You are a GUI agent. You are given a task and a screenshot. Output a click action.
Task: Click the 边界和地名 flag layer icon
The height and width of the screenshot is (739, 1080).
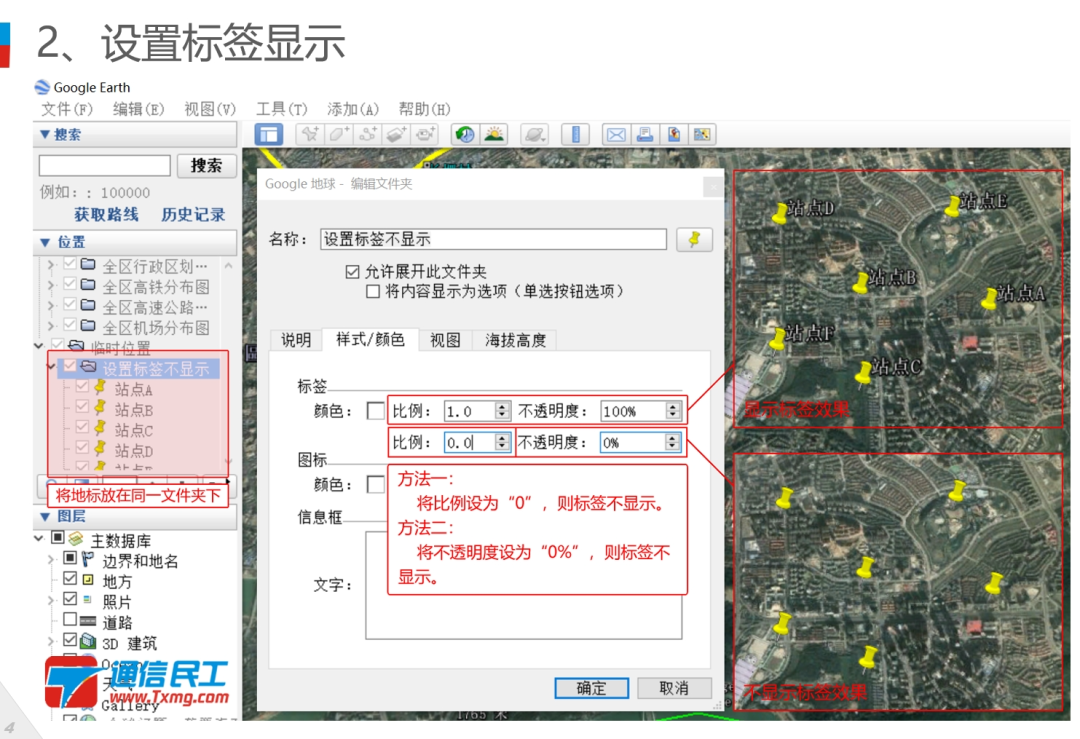88,559
